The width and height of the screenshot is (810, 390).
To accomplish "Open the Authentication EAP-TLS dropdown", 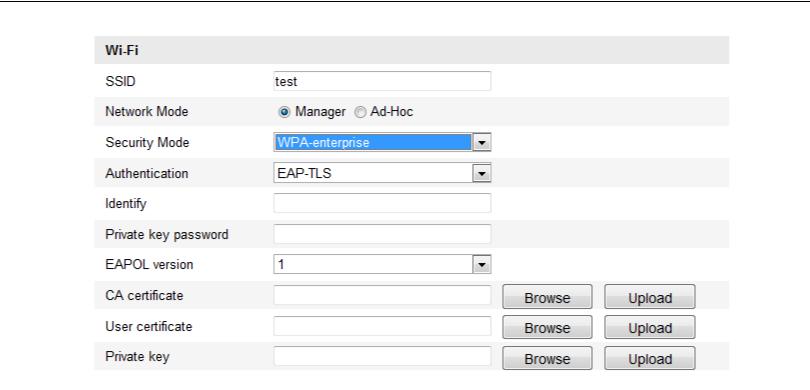I will [382, 173].
